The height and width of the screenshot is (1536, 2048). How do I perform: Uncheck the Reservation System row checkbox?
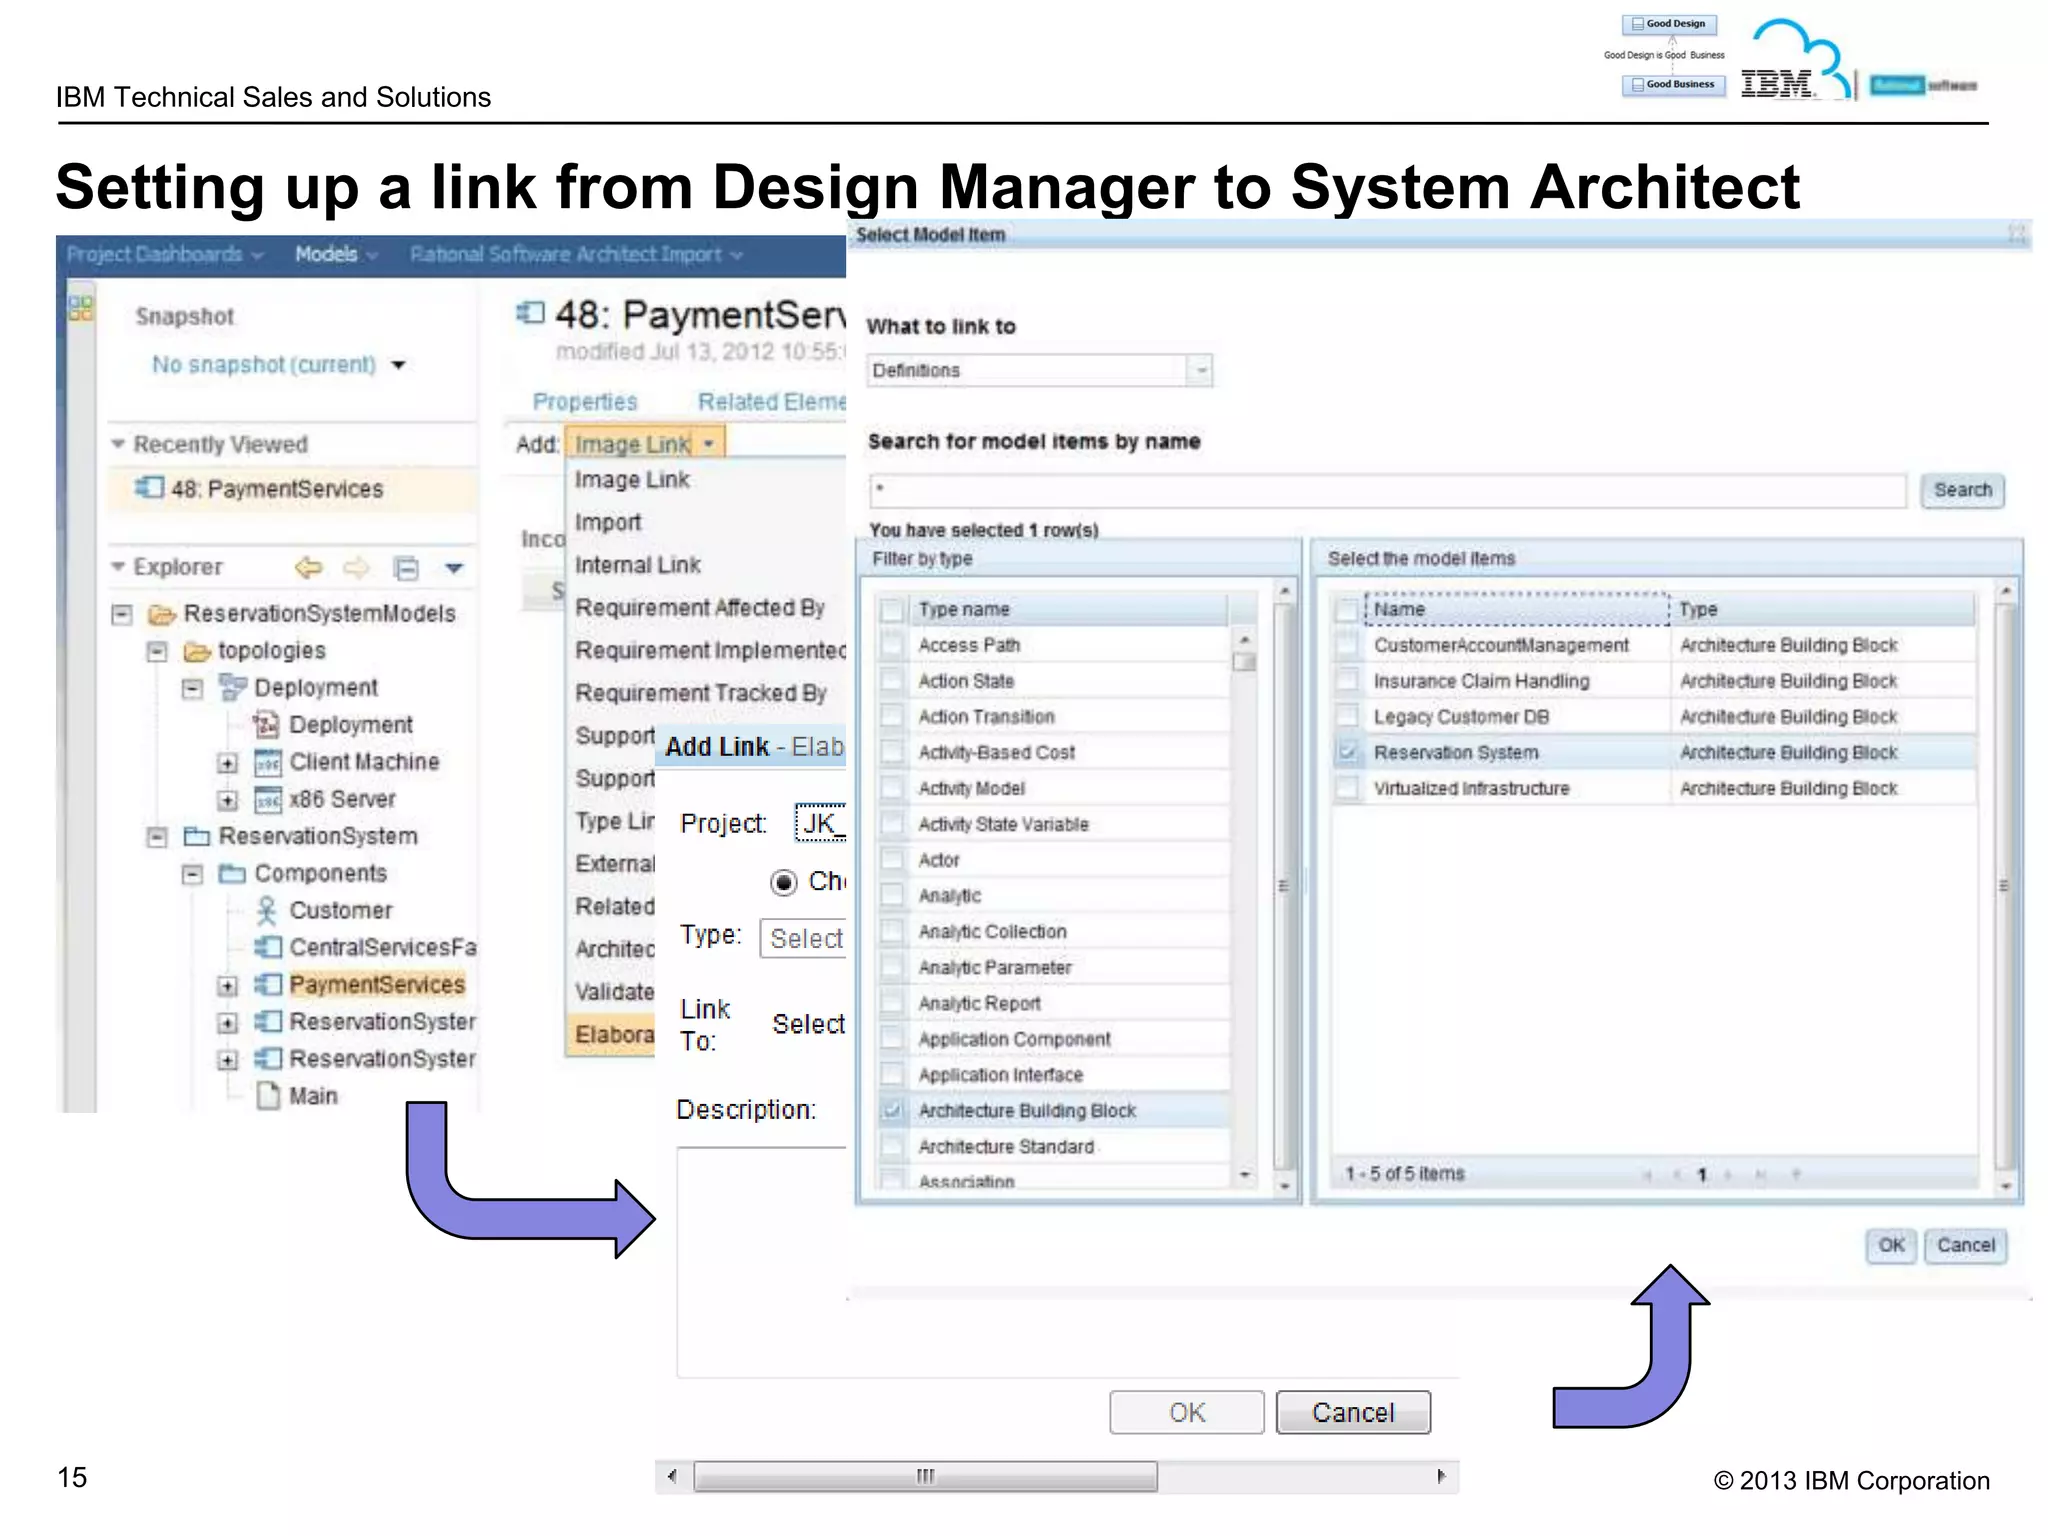(x=1348, y=753)
